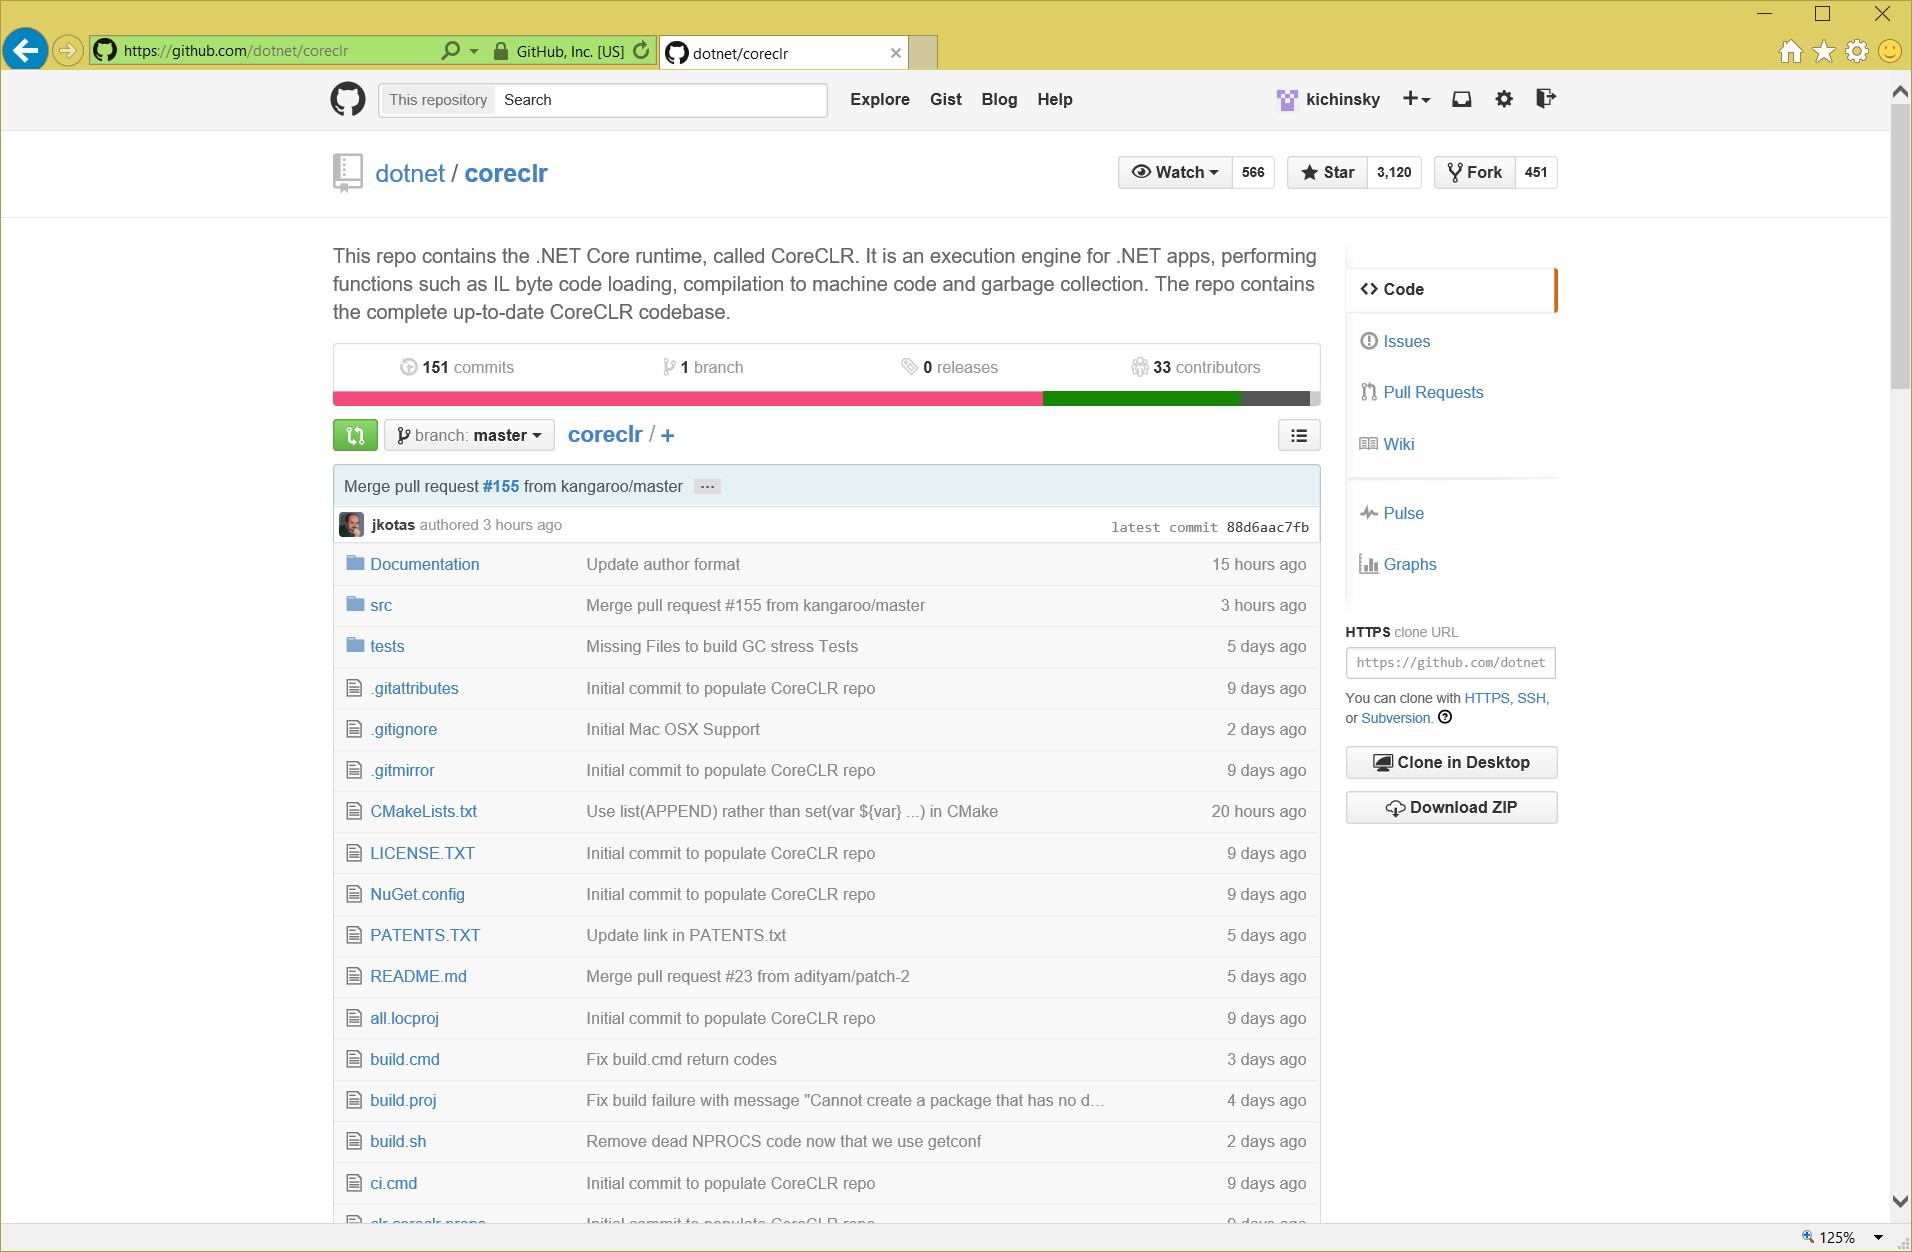Go back with browser back arrow
This screenshot has height=1252, width=1912.
click(x=26, y=50)
